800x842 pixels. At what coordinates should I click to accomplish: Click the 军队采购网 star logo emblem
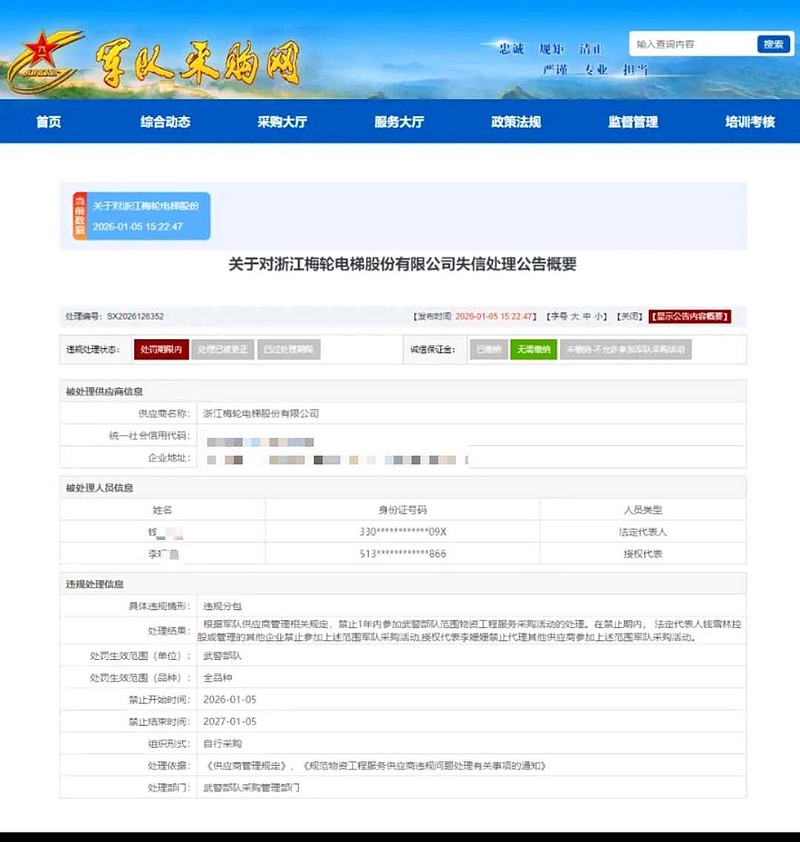click(x=44, y=61)
